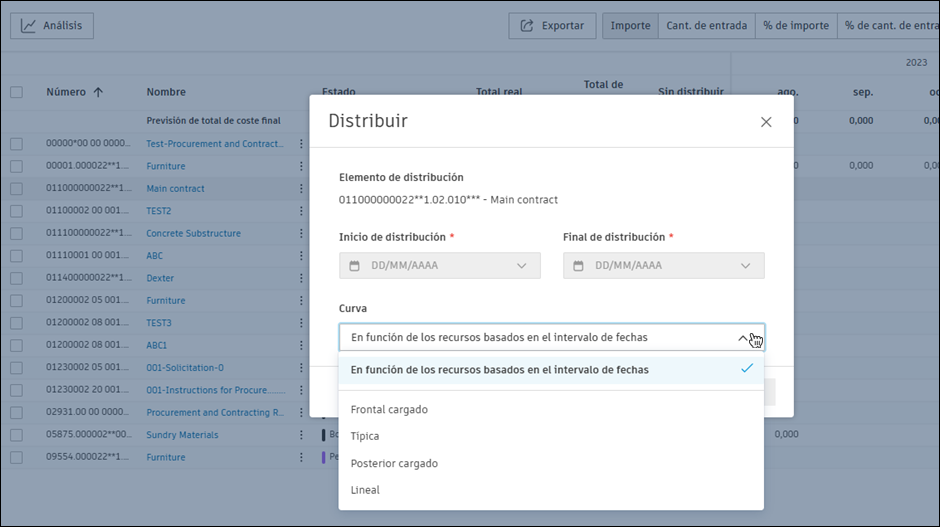This screenshot has width=940, height=527.
Task: Open the more menu for TEST3 row
Action: tap(301, 323)
